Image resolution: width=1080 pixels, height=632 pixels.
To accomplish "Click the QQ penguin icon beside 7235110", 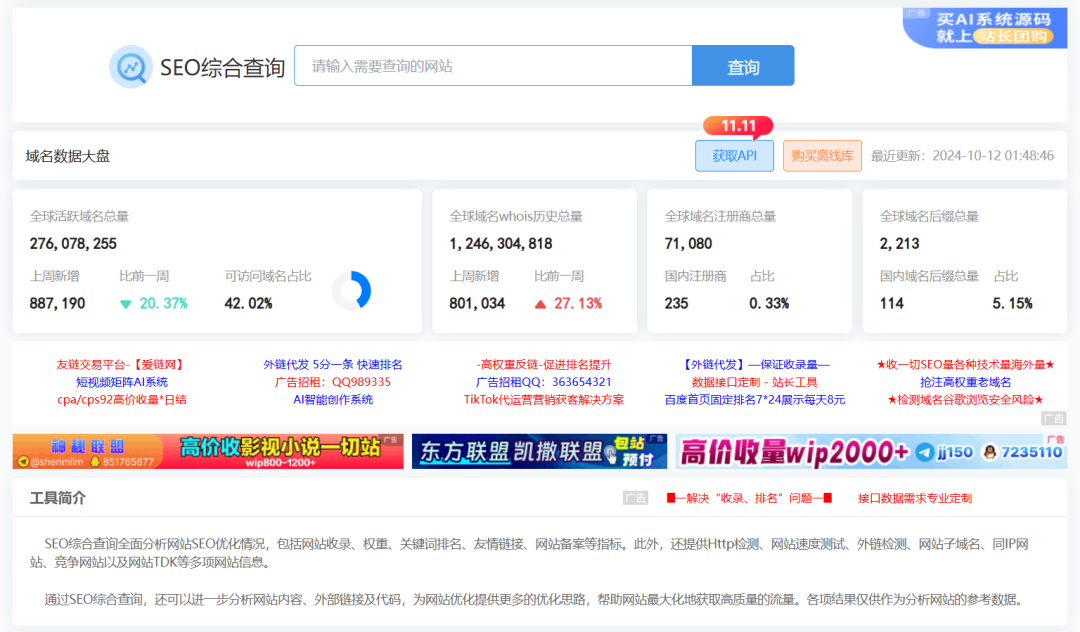I will (990, 453).
